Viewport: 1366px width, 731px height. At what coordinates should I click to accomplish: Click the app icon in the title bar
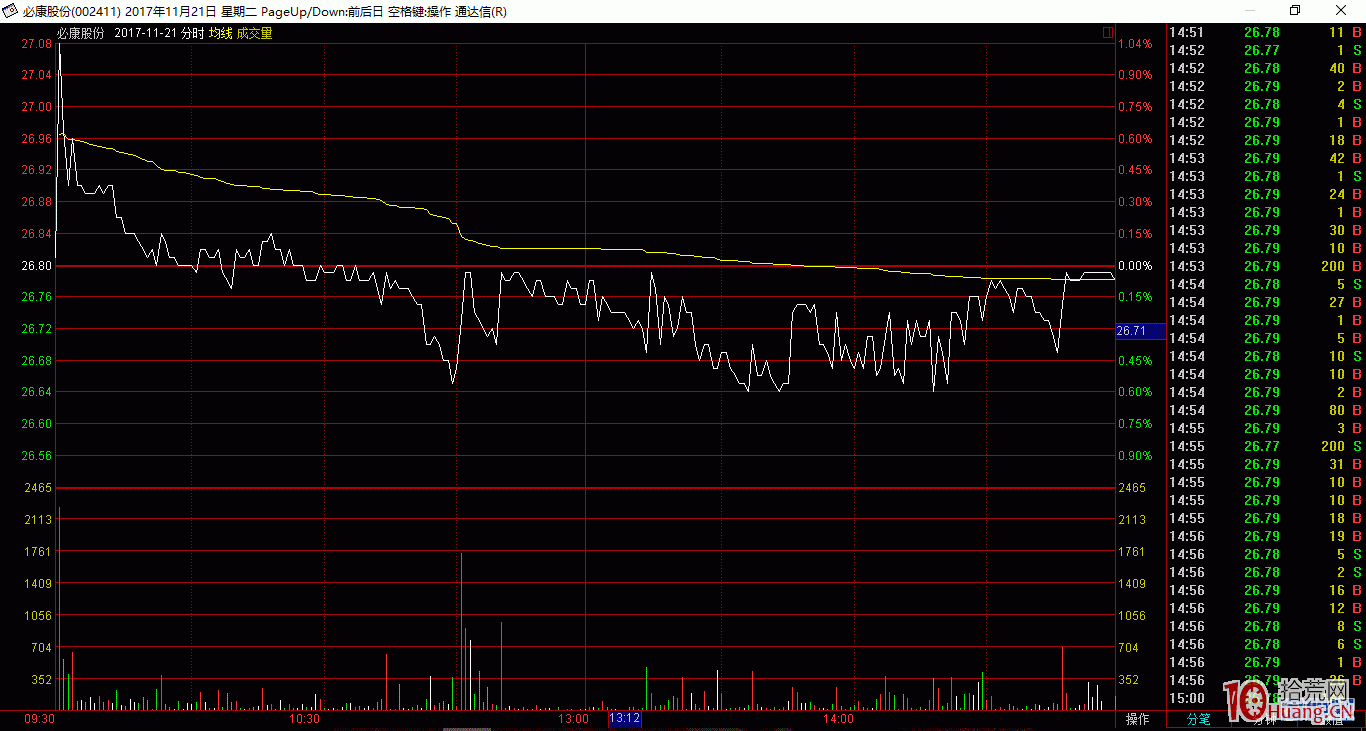point(11,11)
